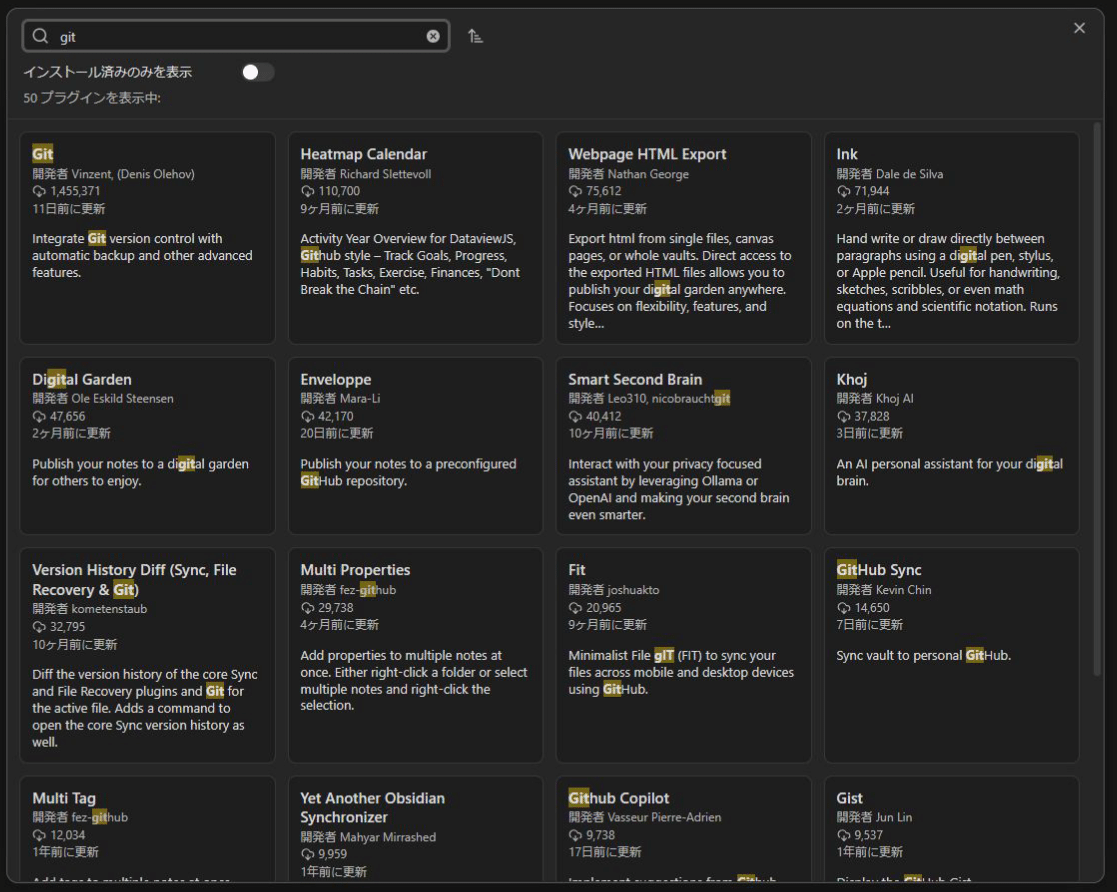Open the Webpage HTML Export plugin

(683, 238)
